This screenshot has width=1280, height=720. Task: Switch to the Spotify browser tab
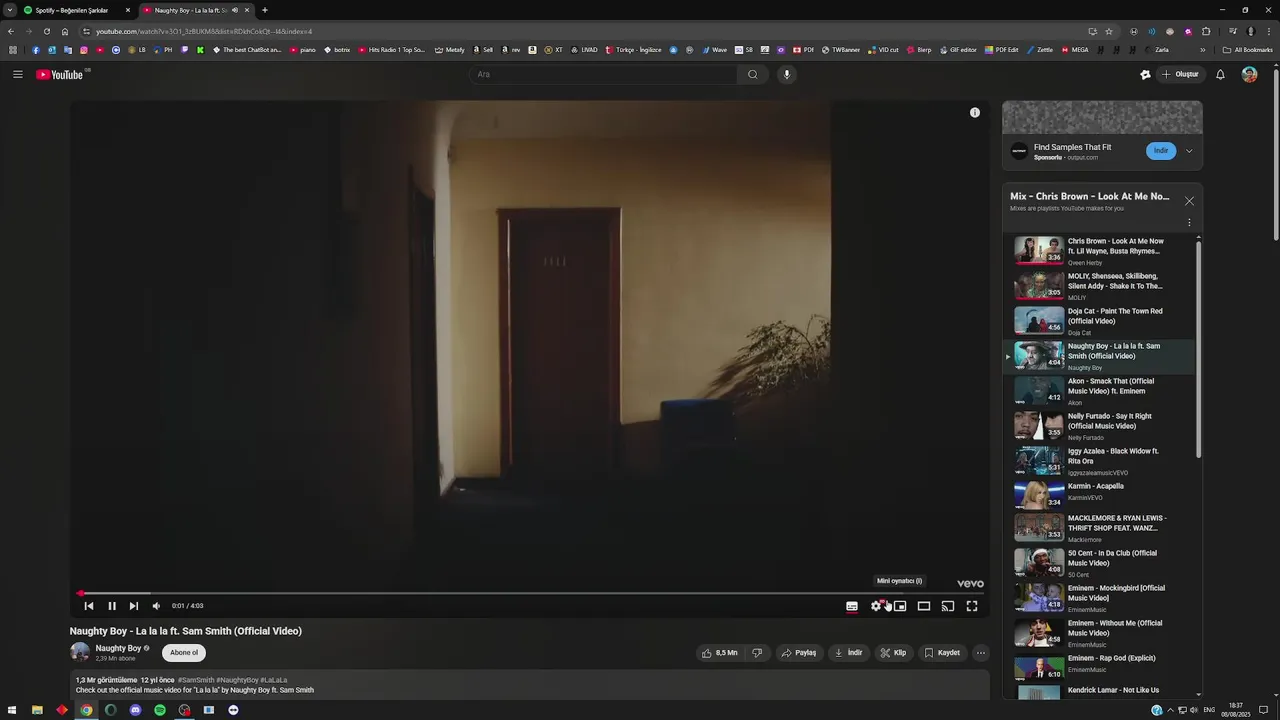point(76,10)
